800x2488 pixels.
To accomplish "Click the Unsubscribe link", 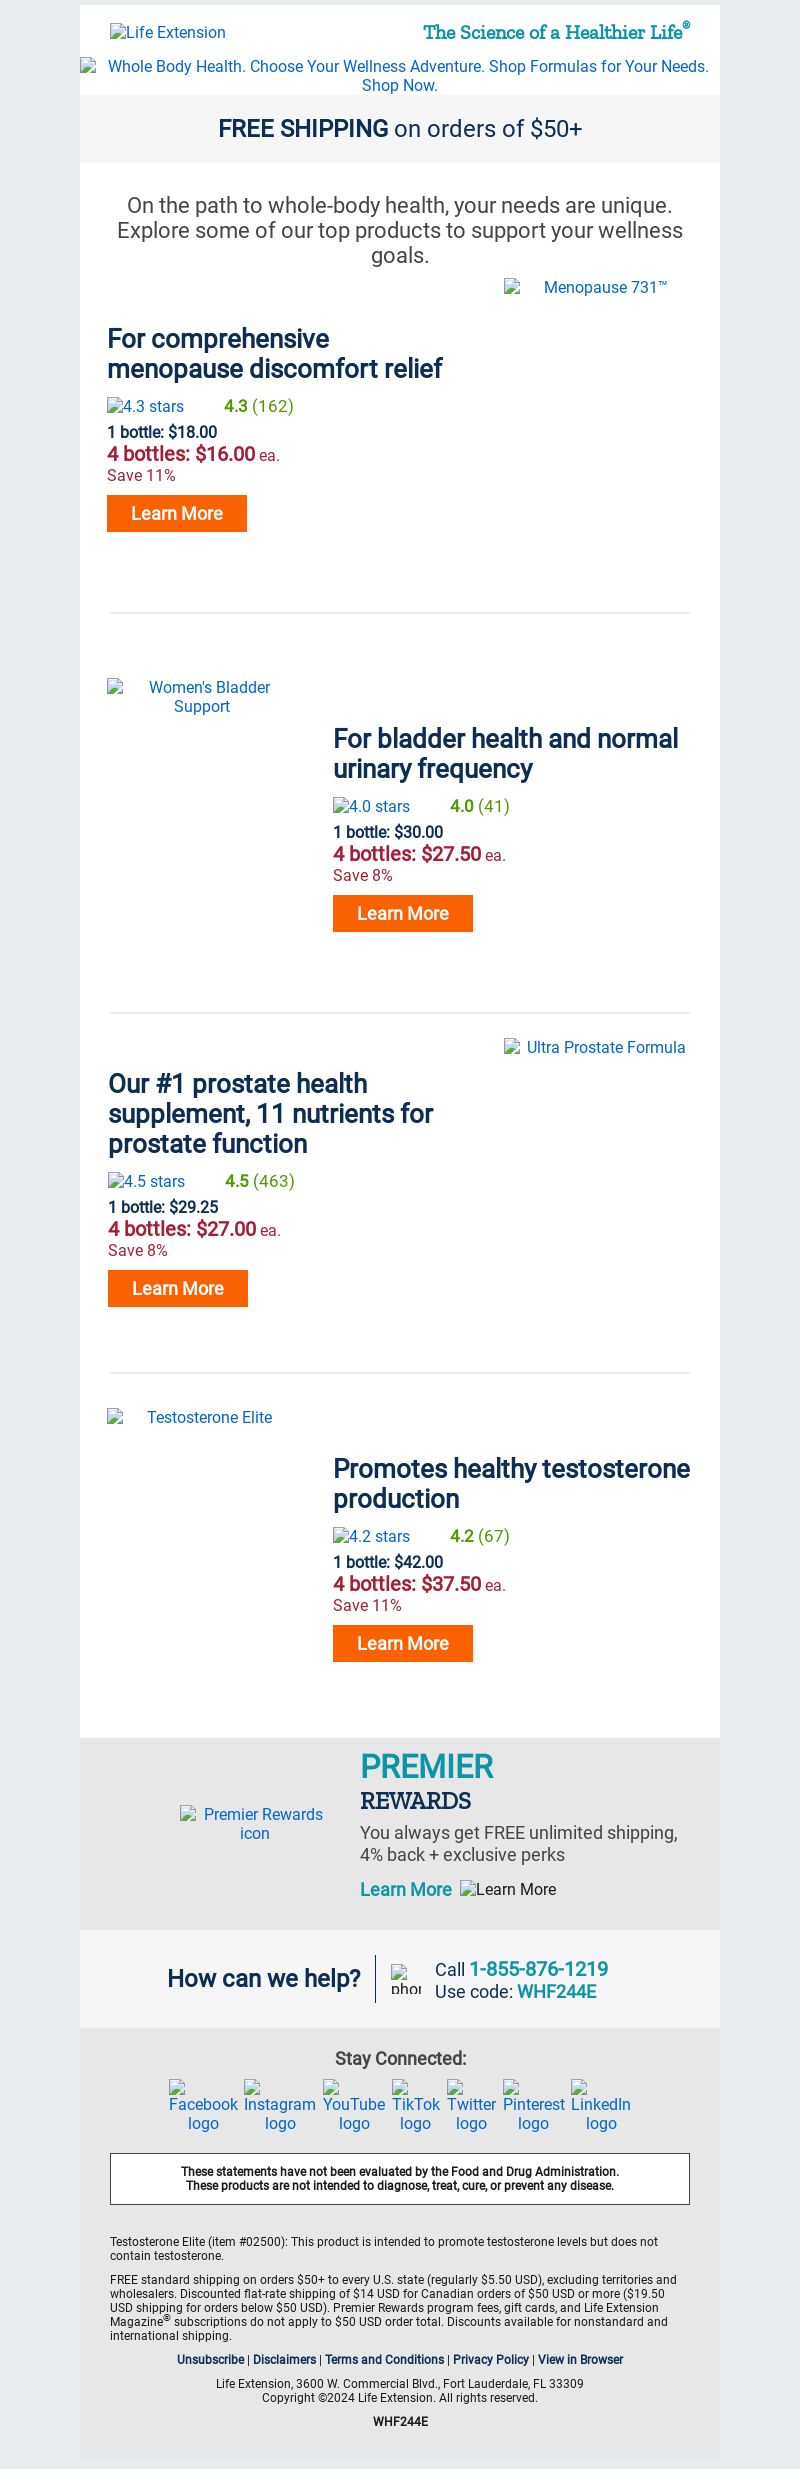I will tap(211, 2359).
